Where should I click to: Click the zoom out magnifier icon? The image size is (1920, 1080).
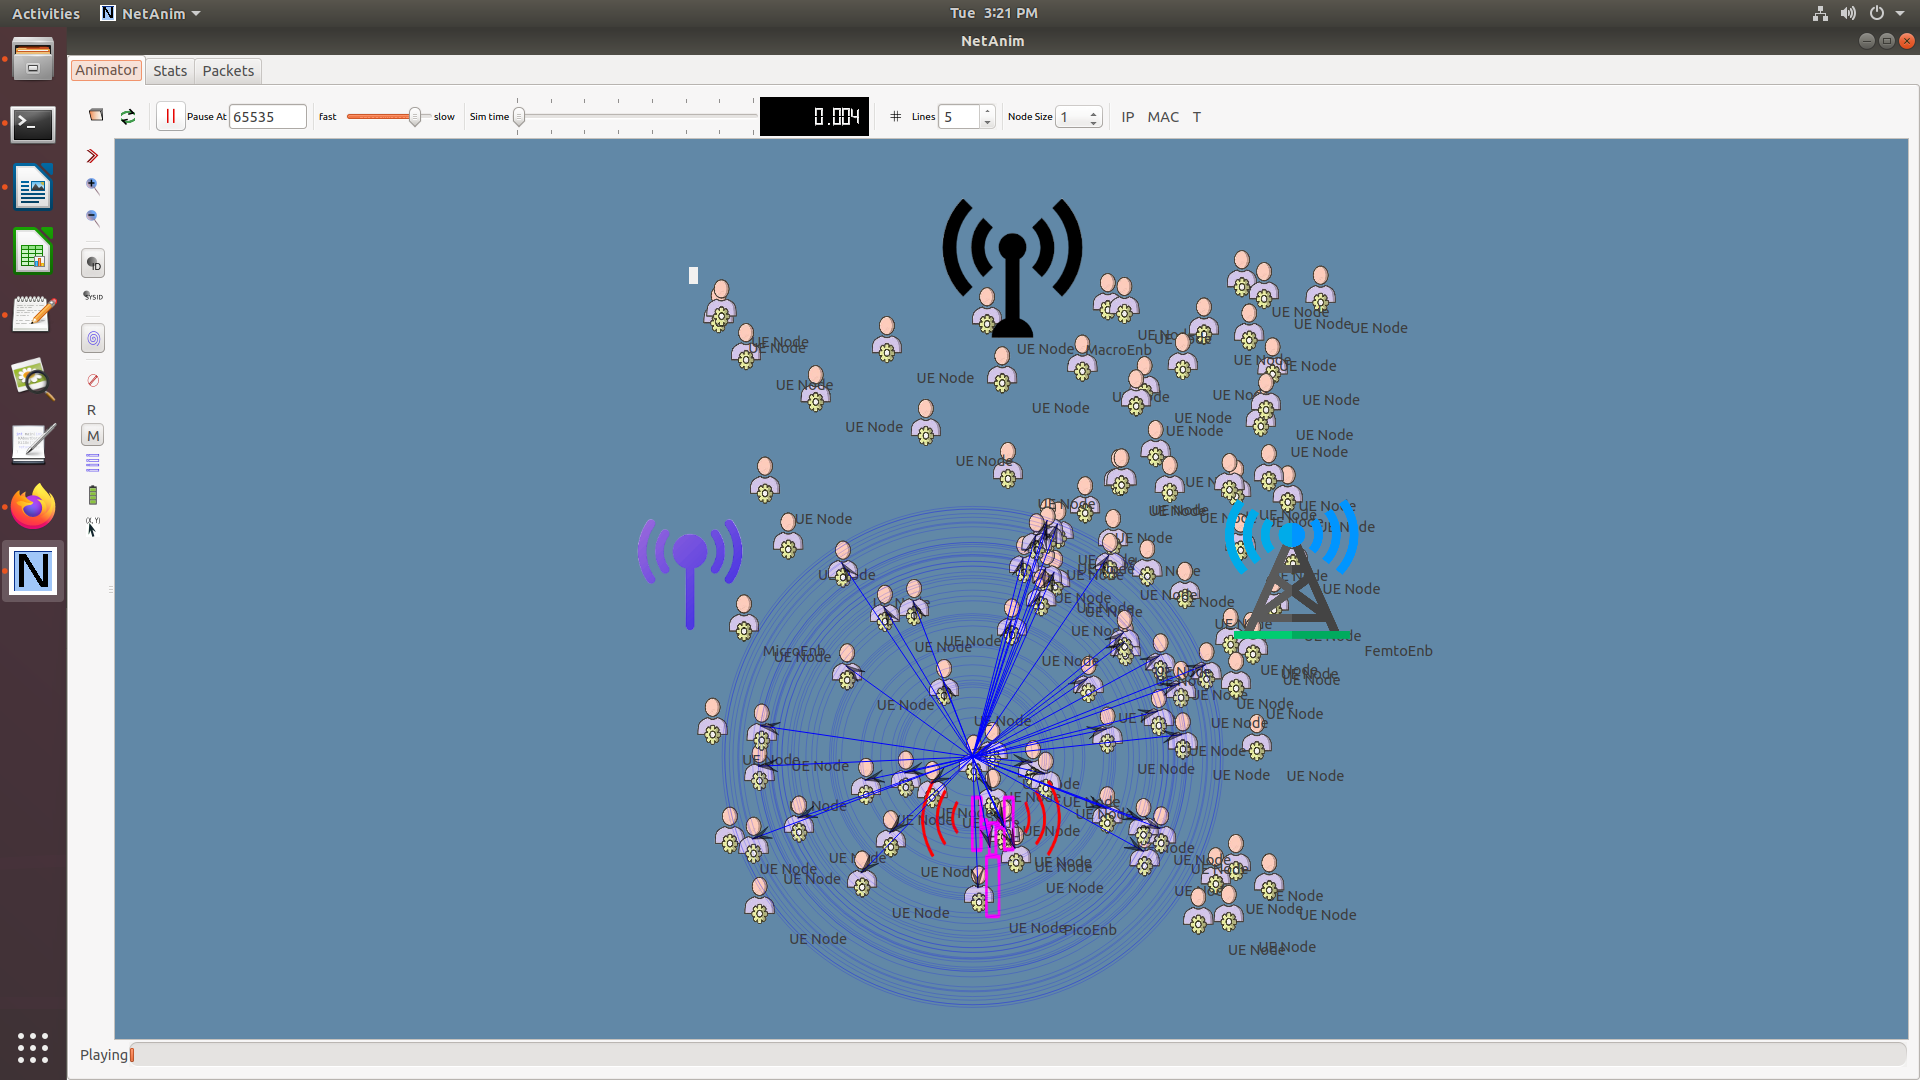(x=93, y=217)
